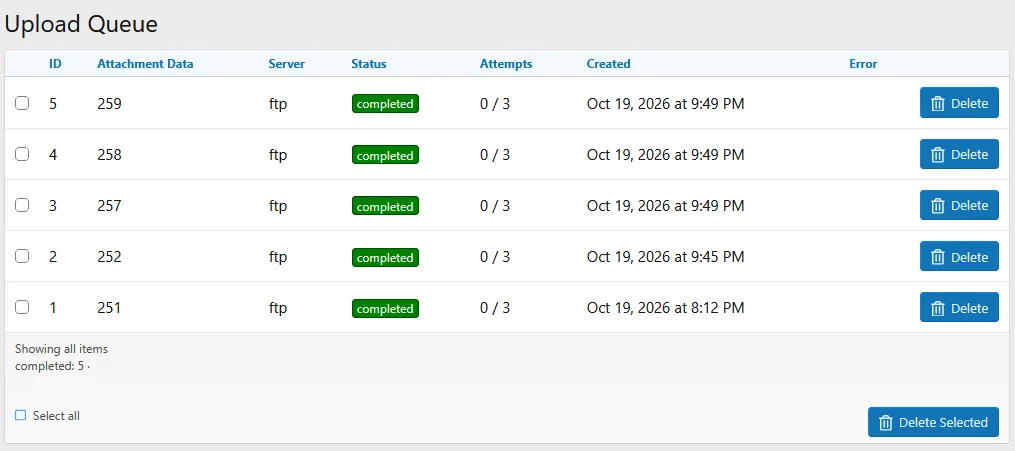Image resolution: width=1015 pixels, height=451 pixels.
Task: Delete queue item with attachment 259
Action: (959, 103)
